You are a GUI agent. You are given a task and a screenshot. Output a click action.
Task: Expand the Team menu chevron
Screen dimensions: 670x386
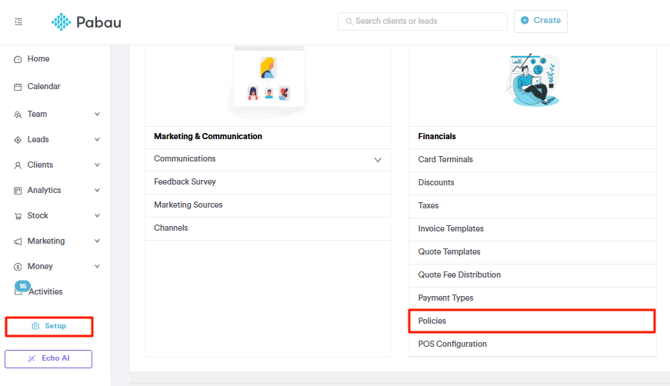tap(97, 114)
